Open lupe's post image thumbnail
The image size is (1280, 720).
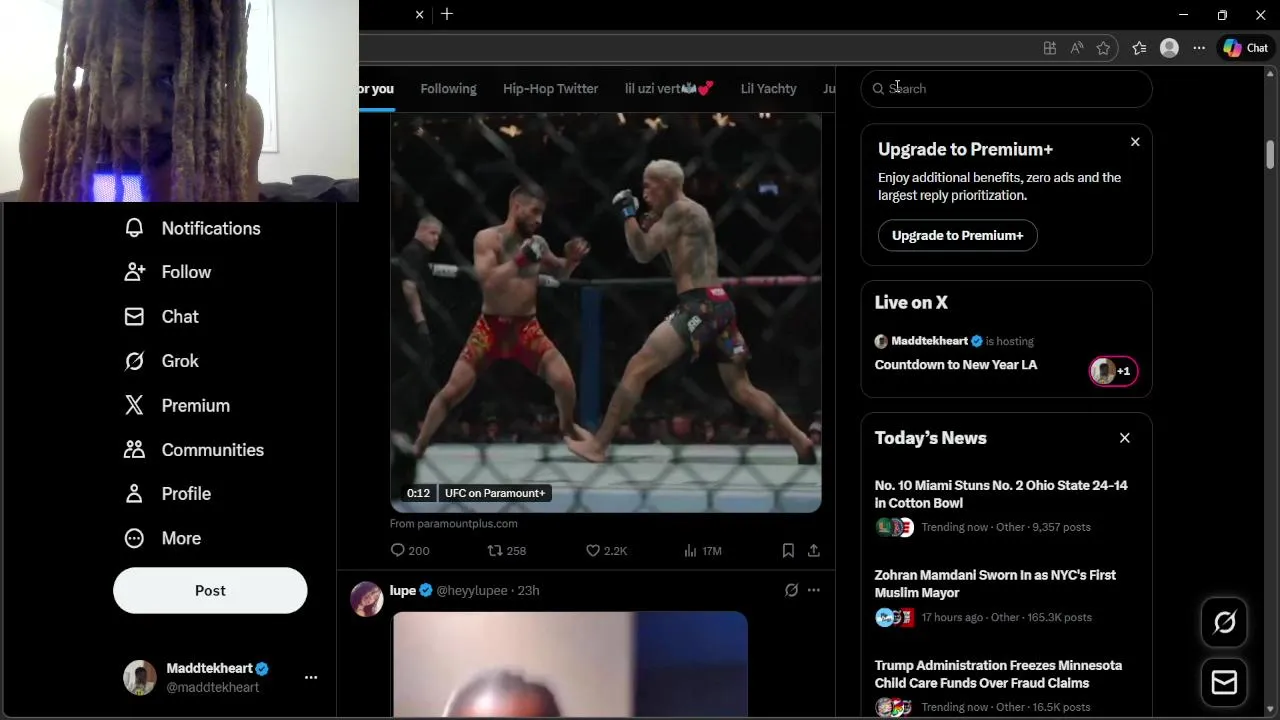(x=570, y=664)
